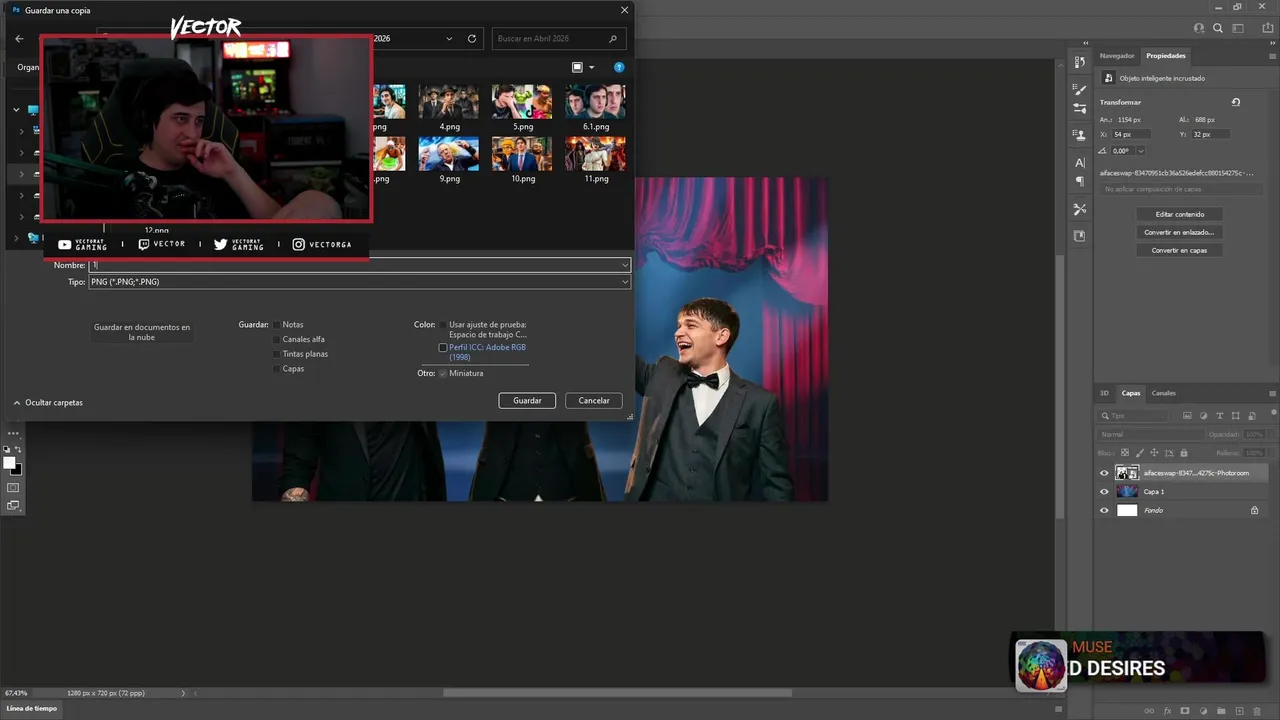Switch to the 3D tab
The image size is (1280, 720).
click(x=1105, y=393)
